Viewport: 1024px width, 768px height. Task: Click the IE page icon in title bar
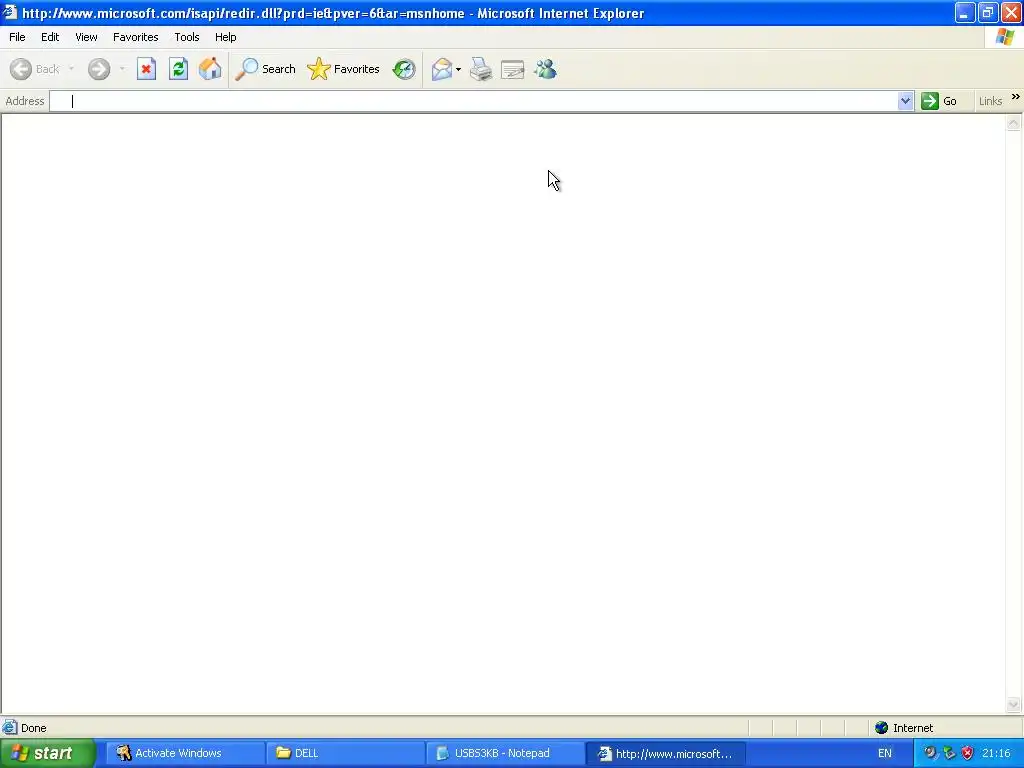(9, 12)
